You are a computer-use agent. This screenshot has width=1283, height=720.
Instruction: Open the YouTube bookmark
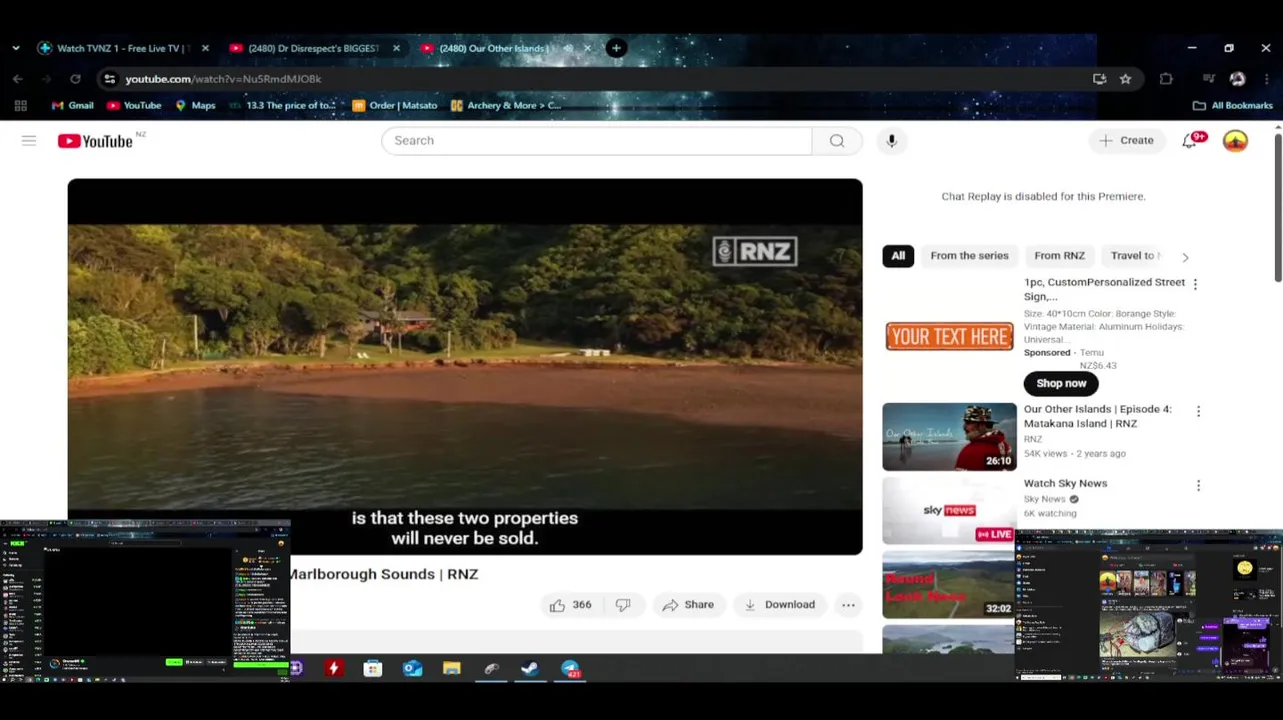tap(134, 105)
